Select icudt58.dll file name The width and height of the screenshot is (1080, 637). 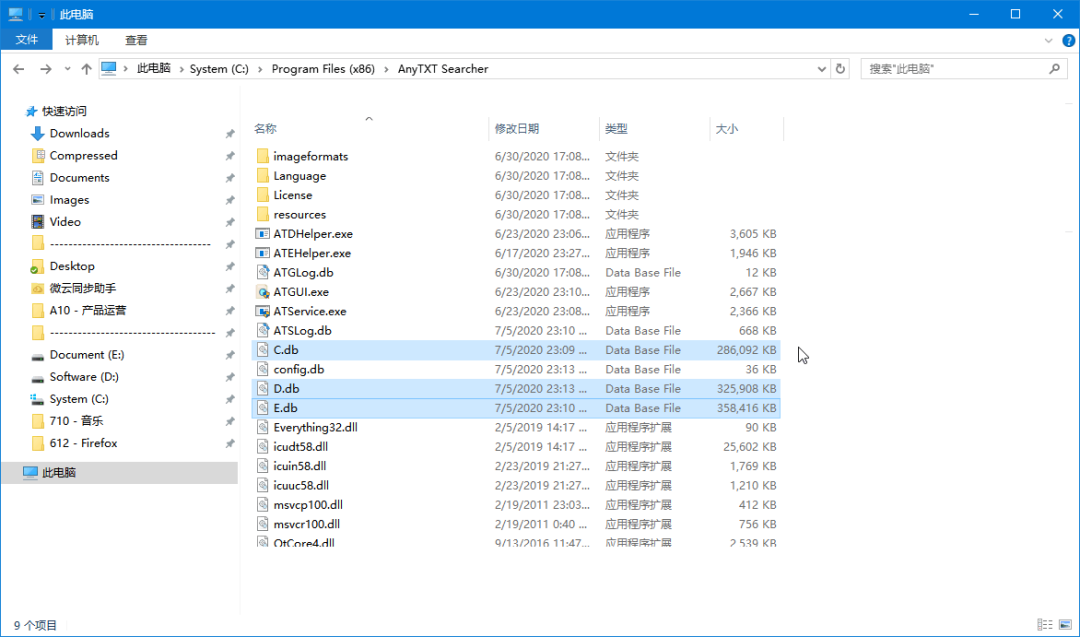[300, 447]
